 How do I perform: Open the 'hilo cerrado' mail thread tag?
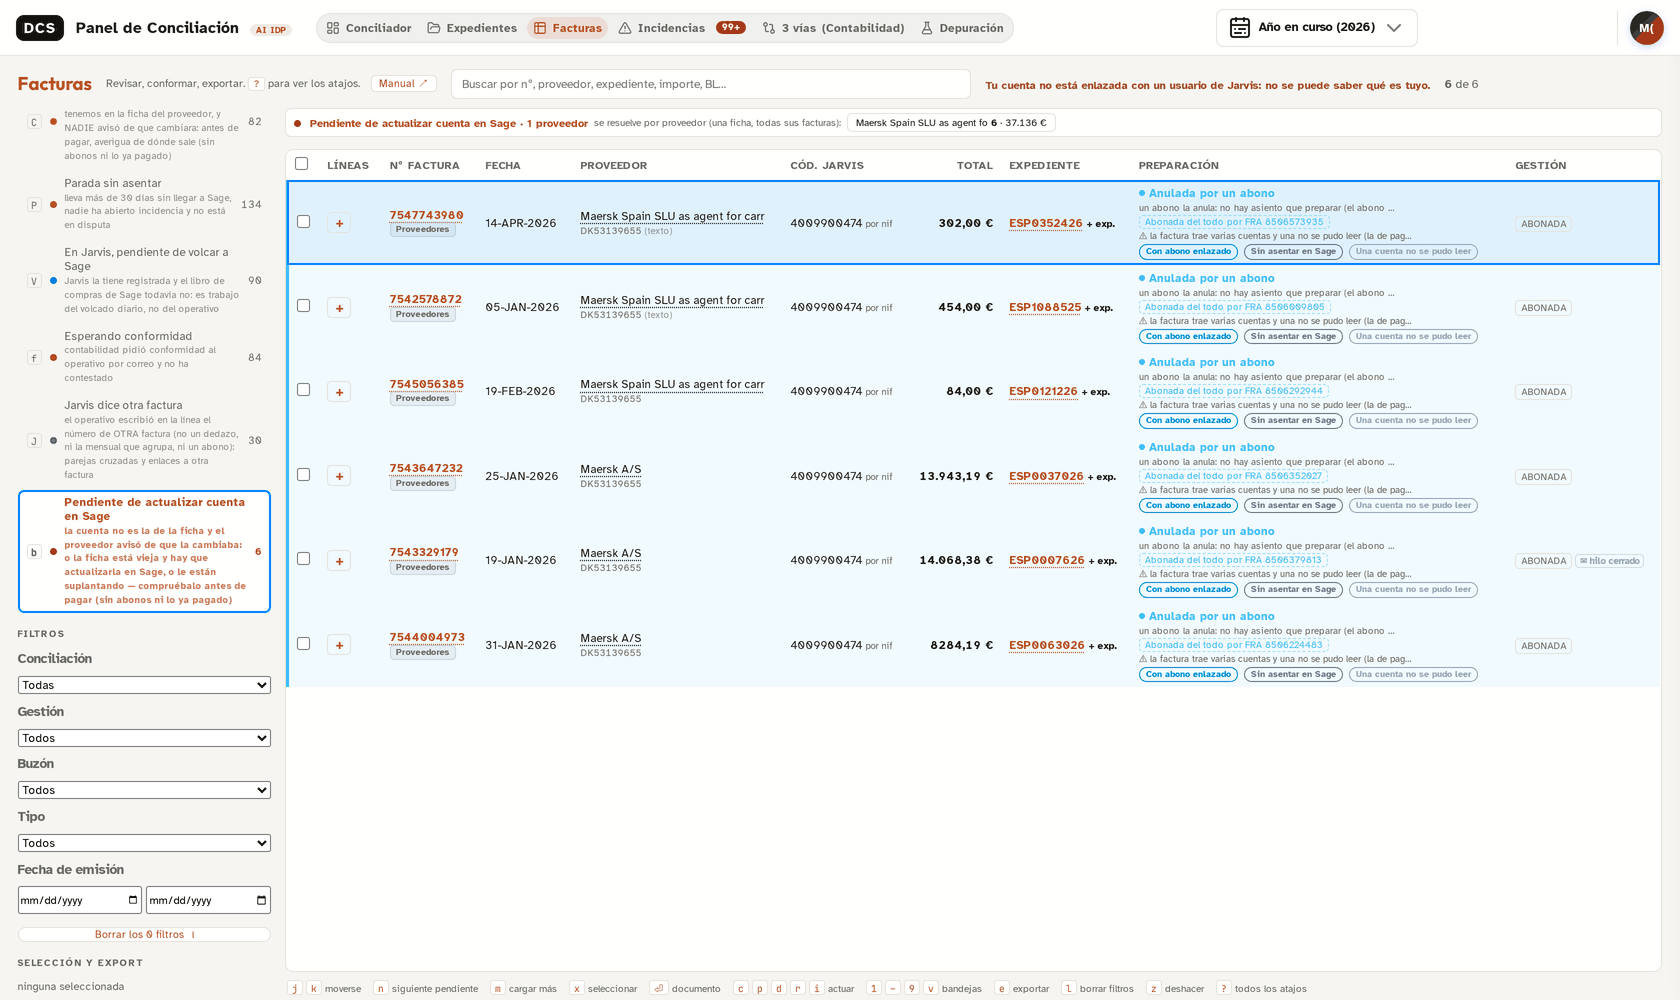point(1610,561)
